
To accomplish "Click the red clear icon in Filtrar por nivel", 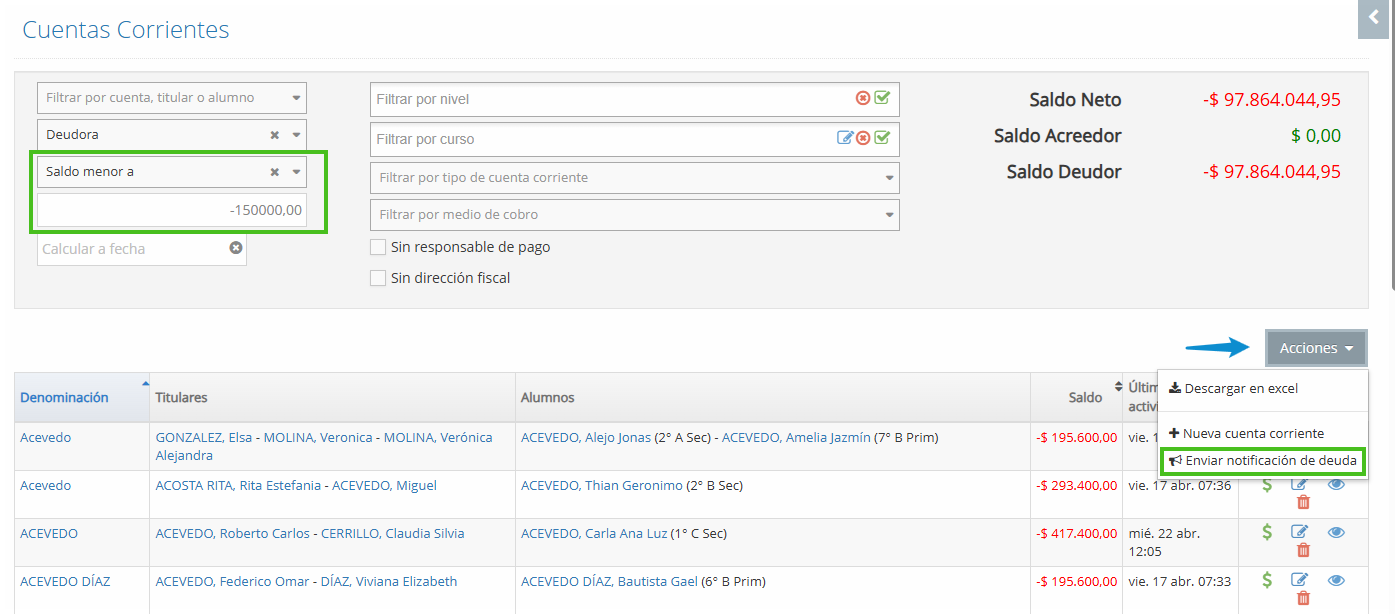I will 863,98.
